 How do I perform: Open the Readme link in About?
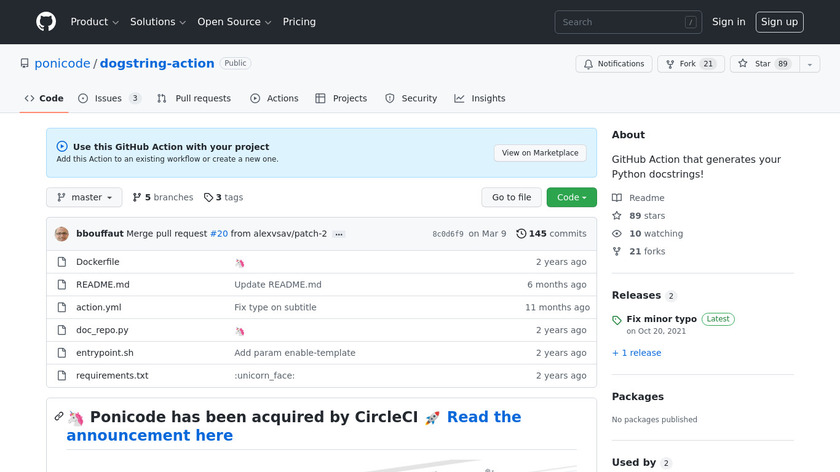click(646, 198)
